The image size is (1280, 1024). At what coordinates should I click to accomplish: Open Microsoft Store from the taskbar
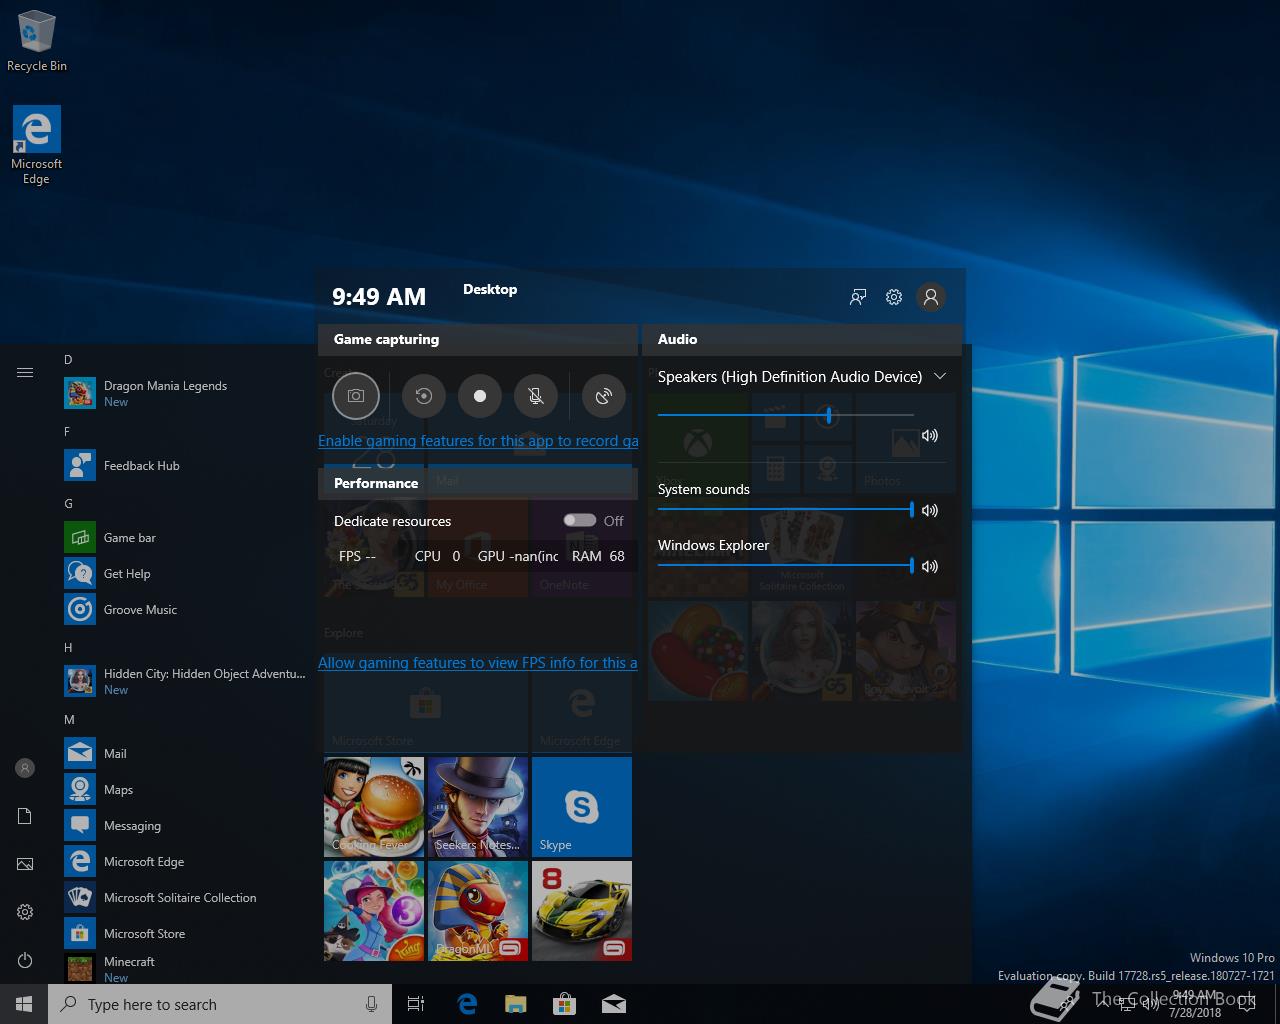pyautogui.click(x=565, y=1004)
